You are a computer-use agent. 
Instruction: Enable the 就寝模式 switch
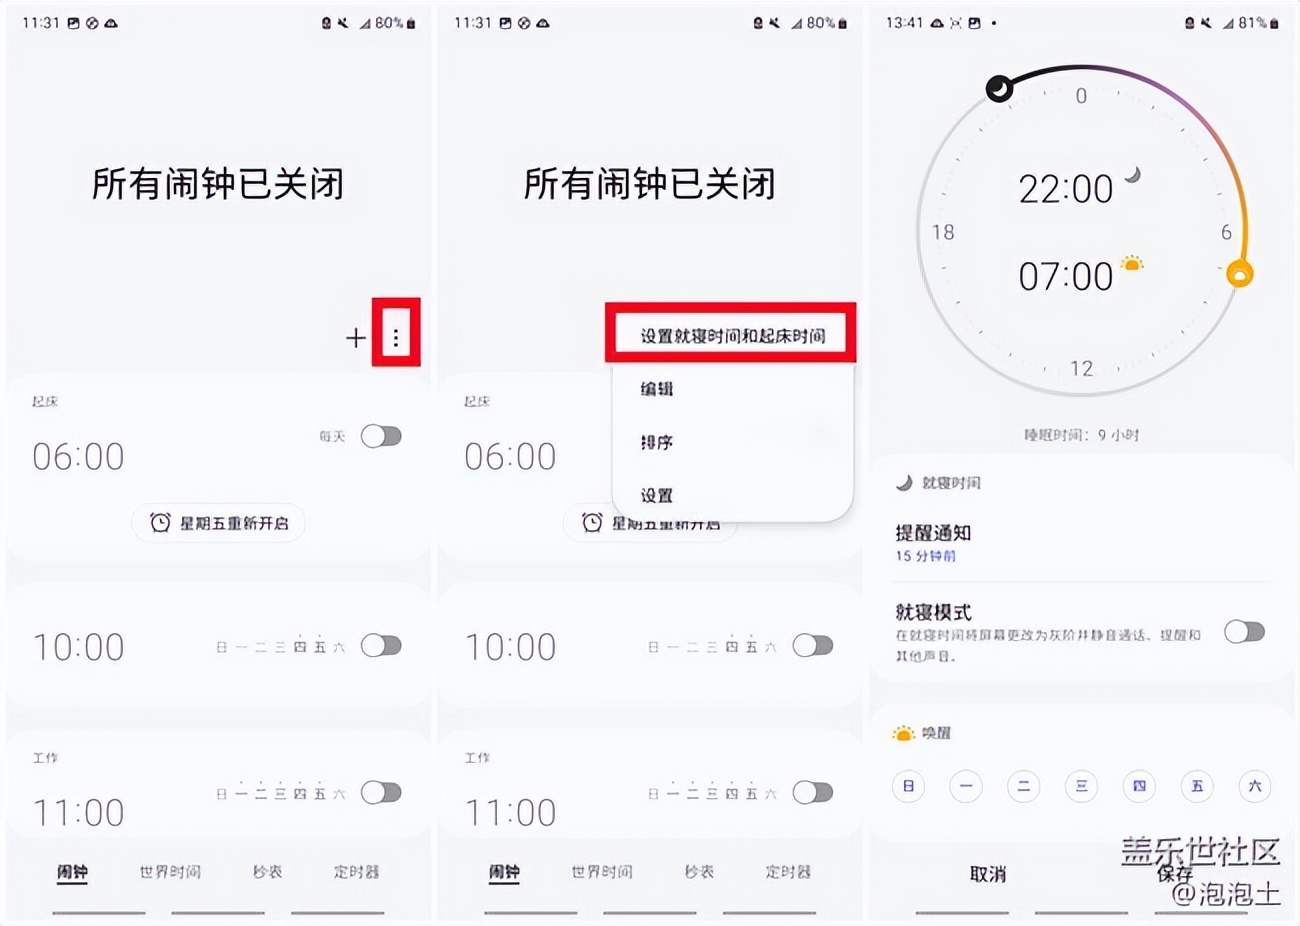tap(1244, 632)
